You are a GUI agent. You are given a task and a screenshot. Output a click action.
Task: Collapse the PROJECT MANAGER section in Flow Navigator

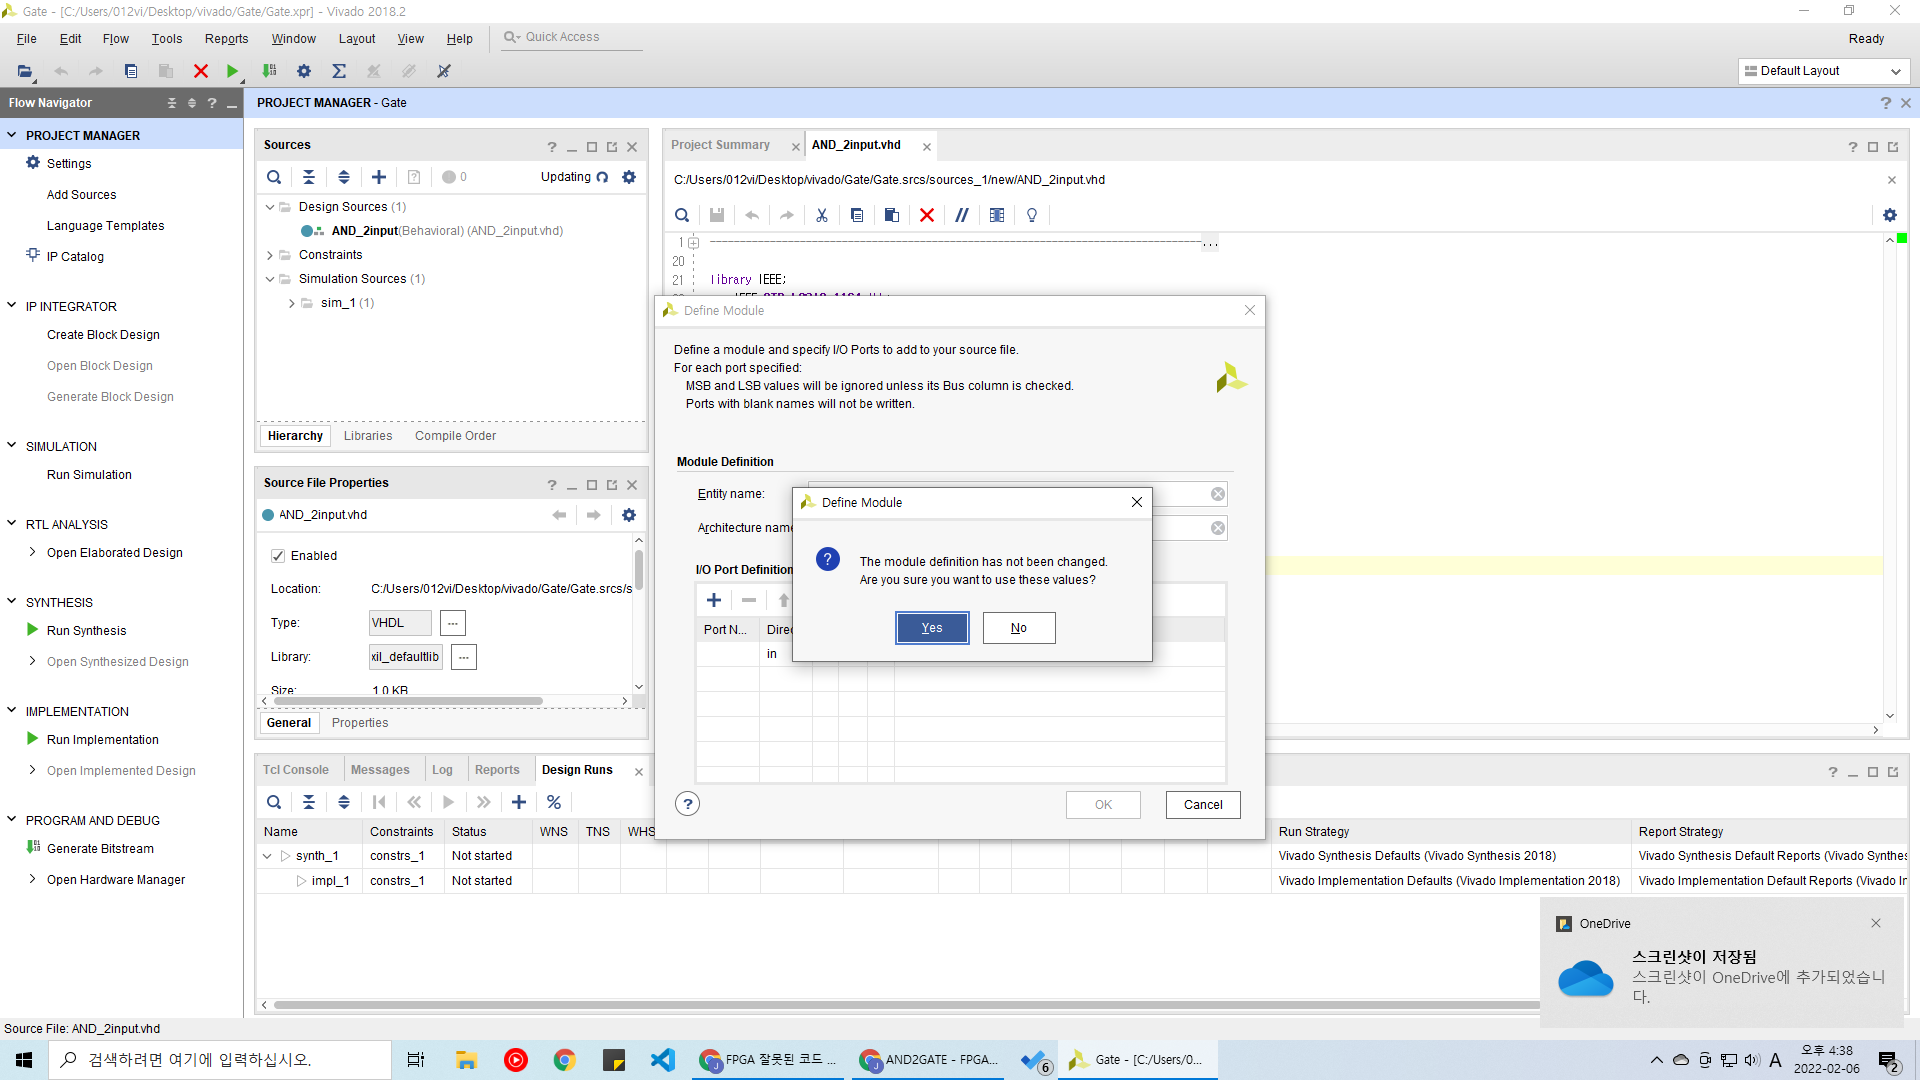coord(12,135)
